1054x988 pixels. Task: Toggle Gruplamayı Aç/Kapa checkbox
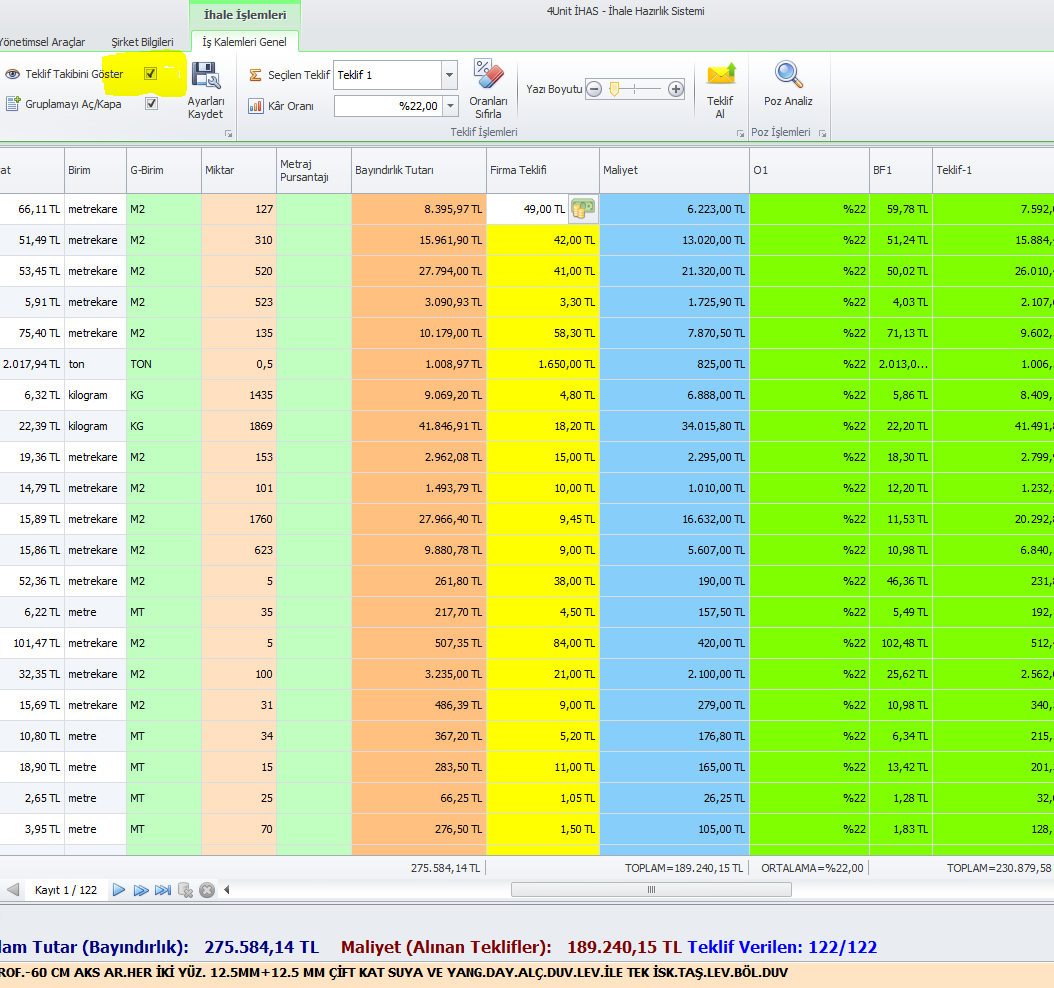pyautogui.click(x=151, y=103)
